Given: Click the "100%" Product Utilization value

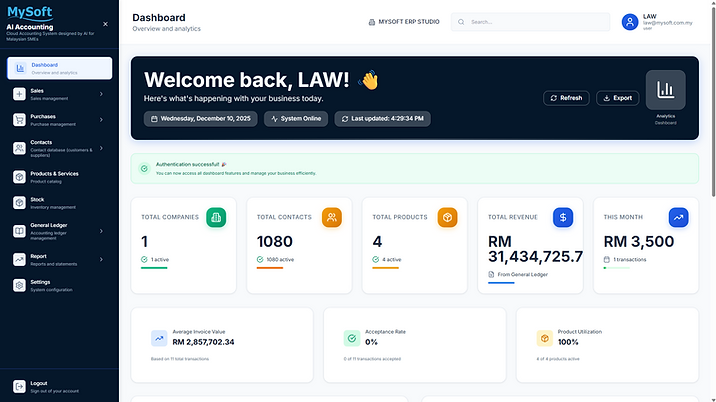Looking at the screenshot, I should 568,342.
